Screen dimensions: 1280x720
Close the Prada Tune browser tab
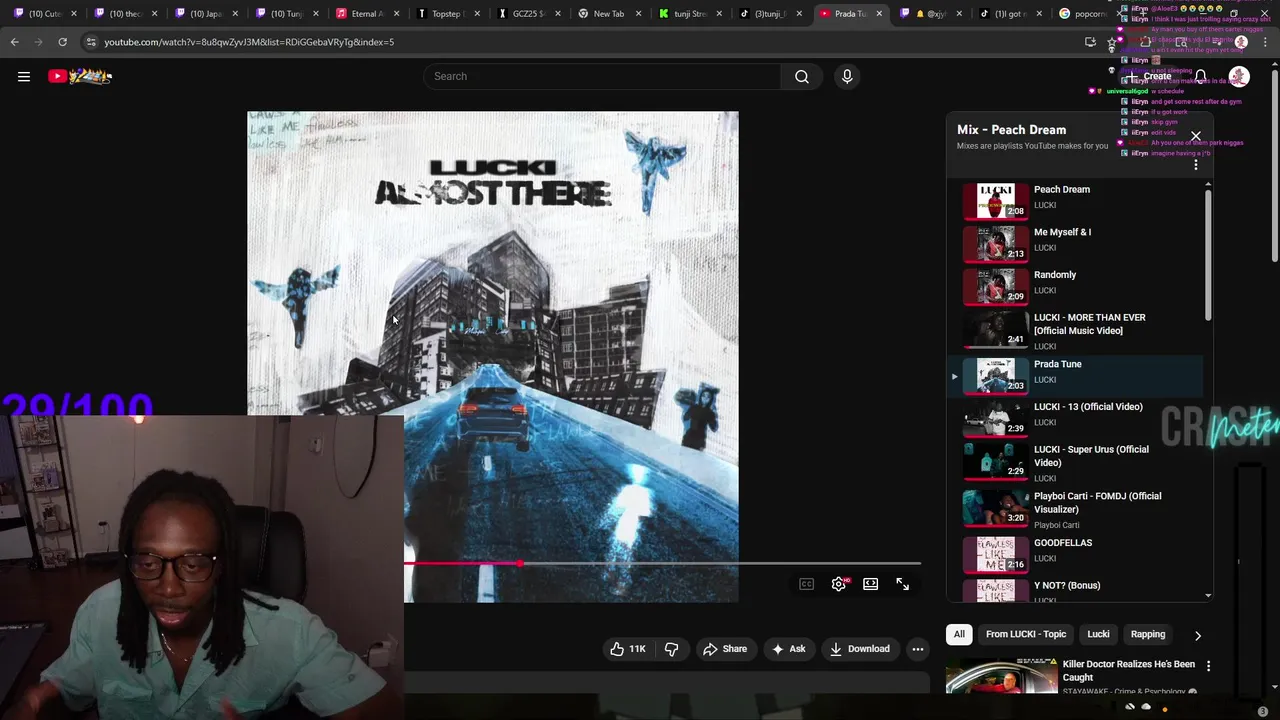pyautogui.click(x=879, y=14)
